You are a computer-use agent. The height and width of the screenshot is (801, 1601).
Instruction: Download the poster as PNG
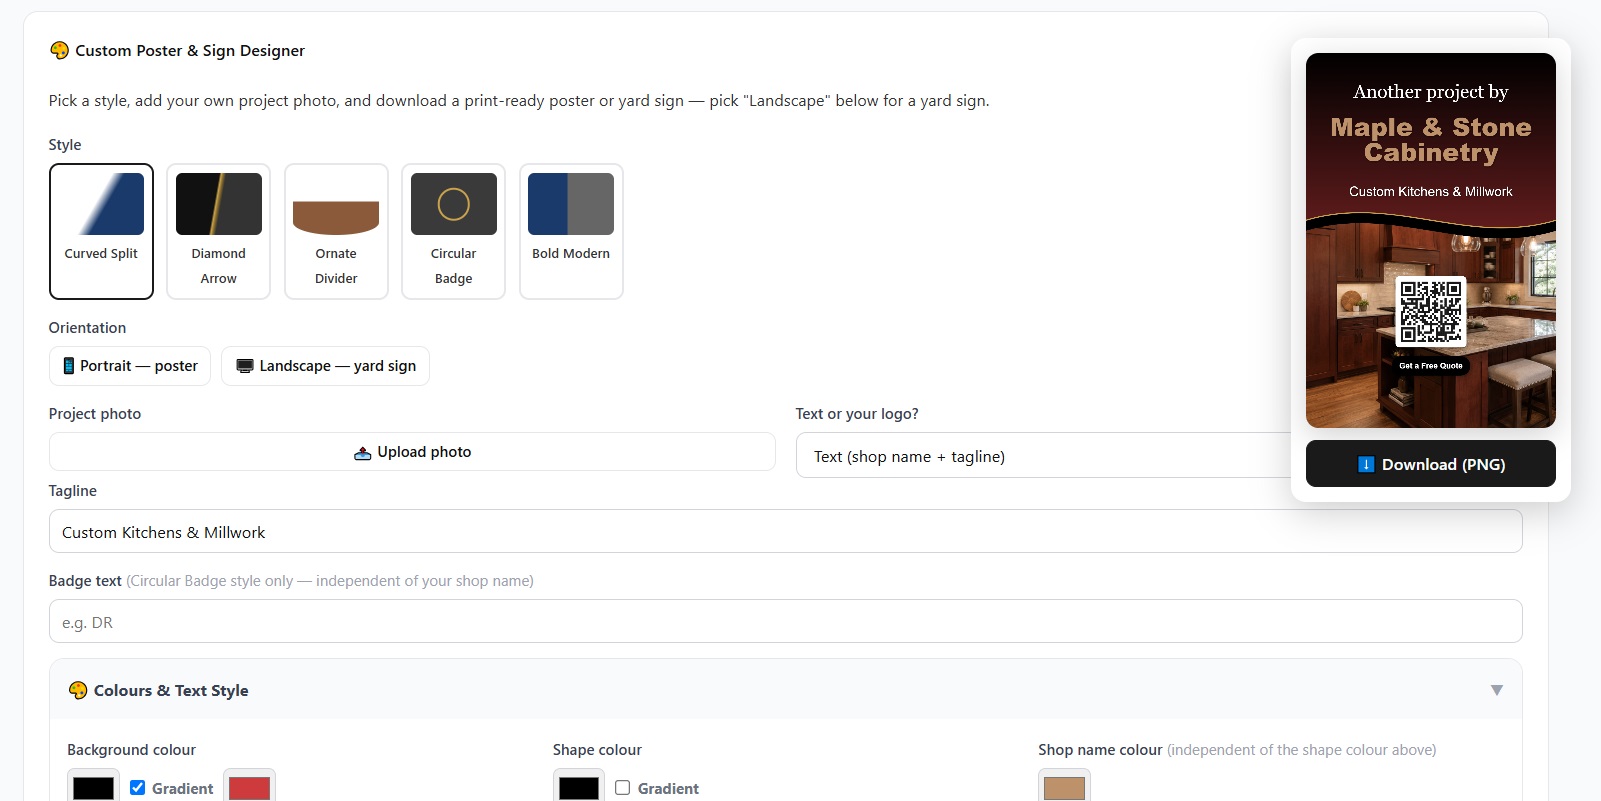(x=1431, y=464)
